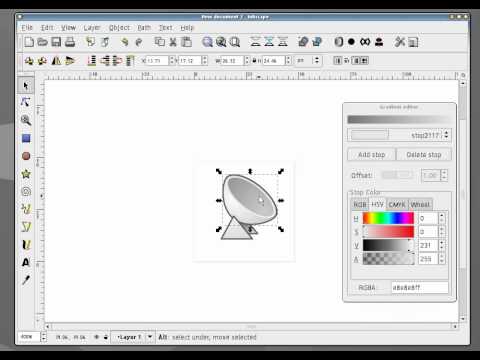Select the Text tool marked A

coord(26,262)
